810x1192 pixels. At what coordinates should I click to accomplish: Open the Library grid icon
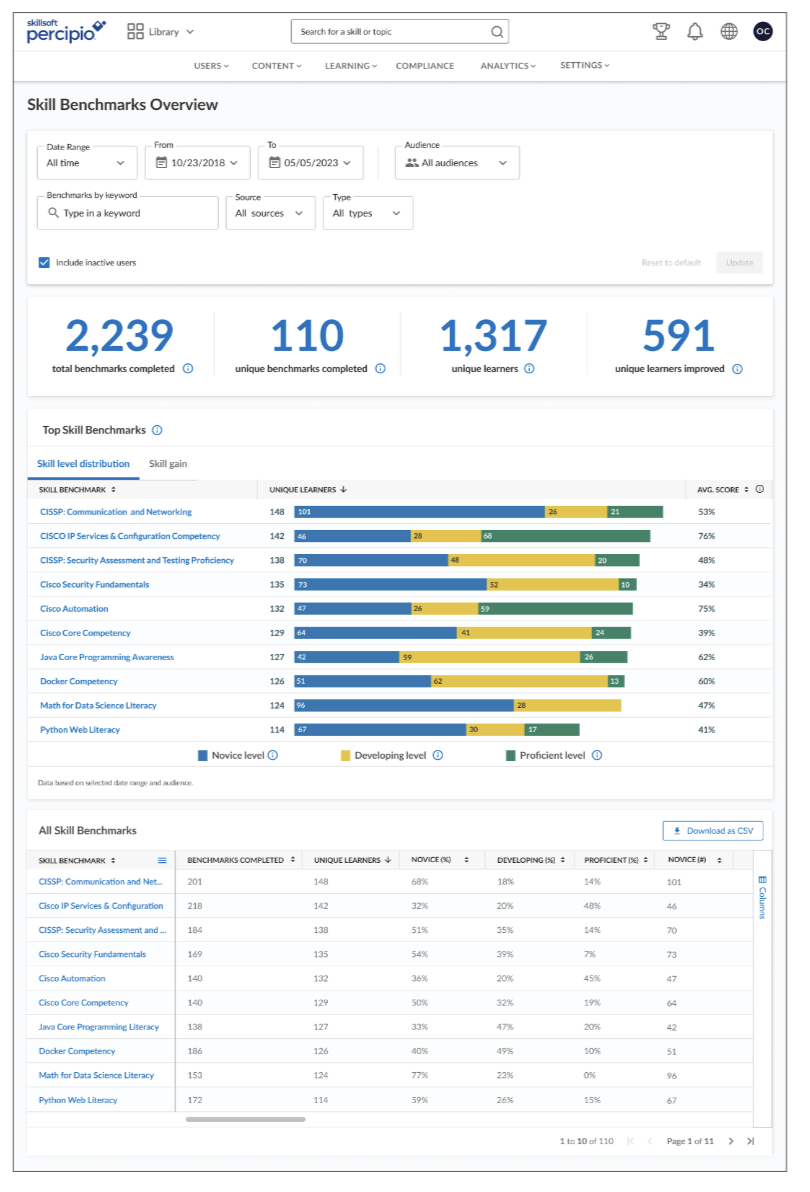pyautogui.click(x=135, y=31)
